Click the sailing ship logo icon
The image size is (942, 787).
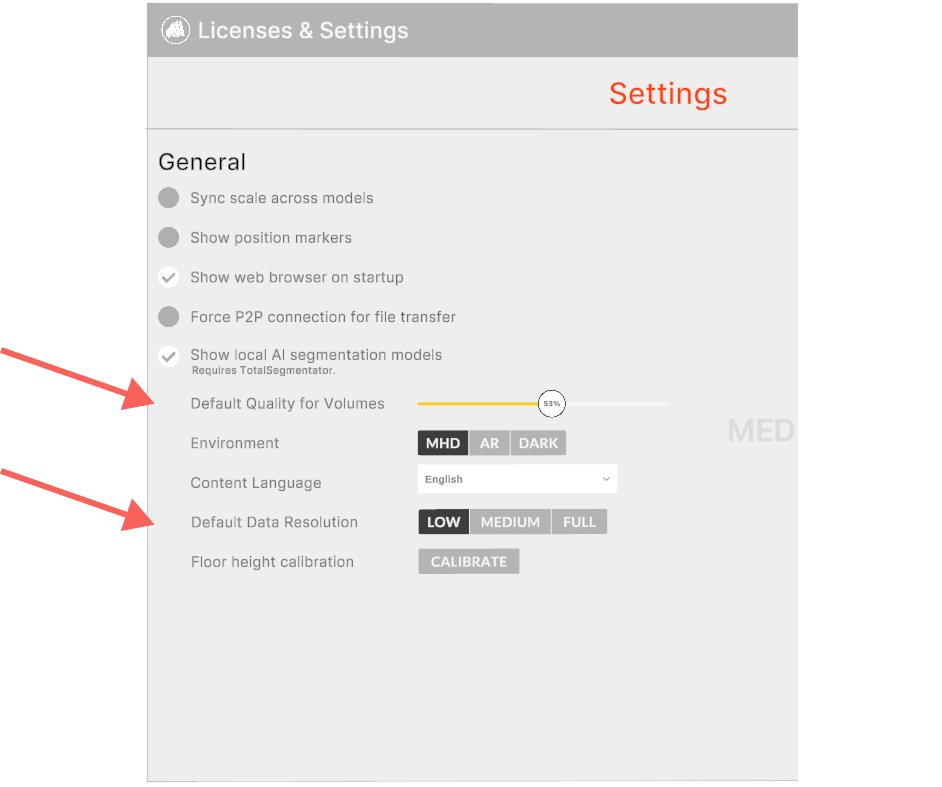pyautogui.click(x=175, y=30)
